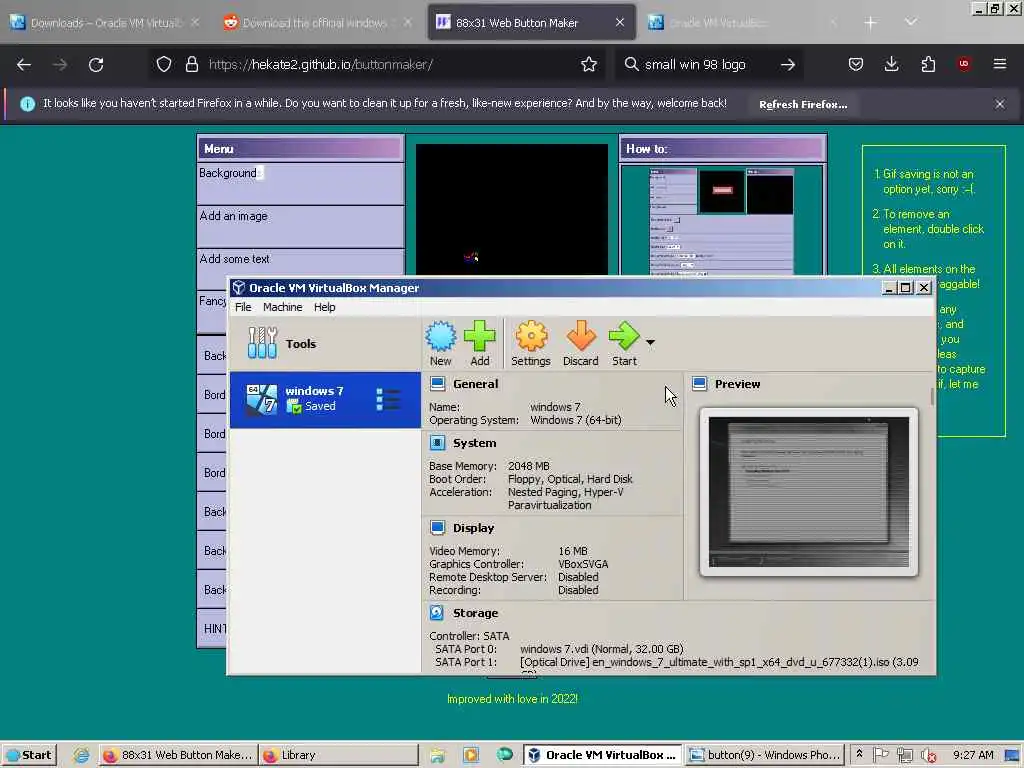This screenshot has width=1024, height=768.
Task: Click the Storage section header
Action: [x=475, y=613]
